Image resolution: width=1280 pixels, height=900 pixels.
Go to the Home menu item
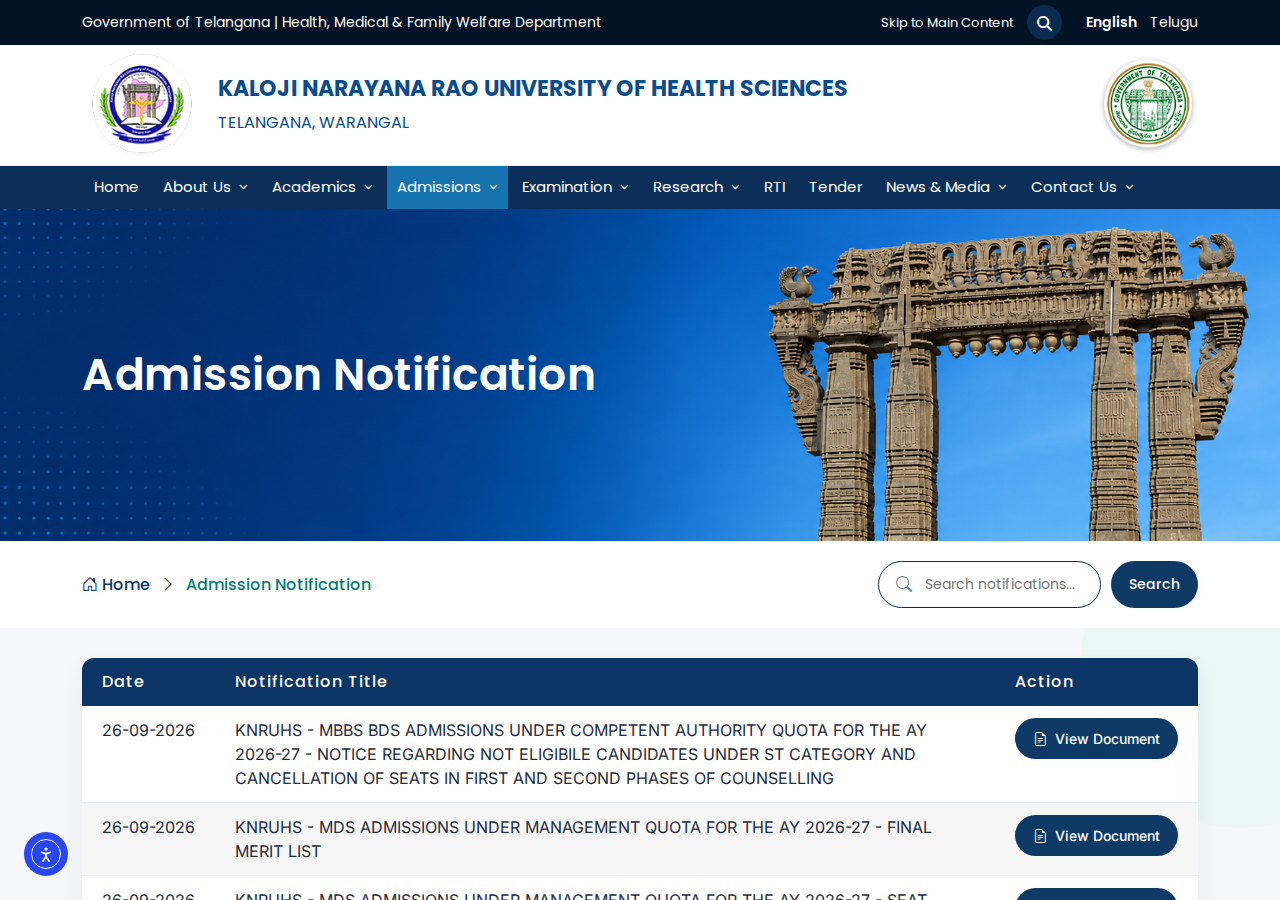coord(116,187)
